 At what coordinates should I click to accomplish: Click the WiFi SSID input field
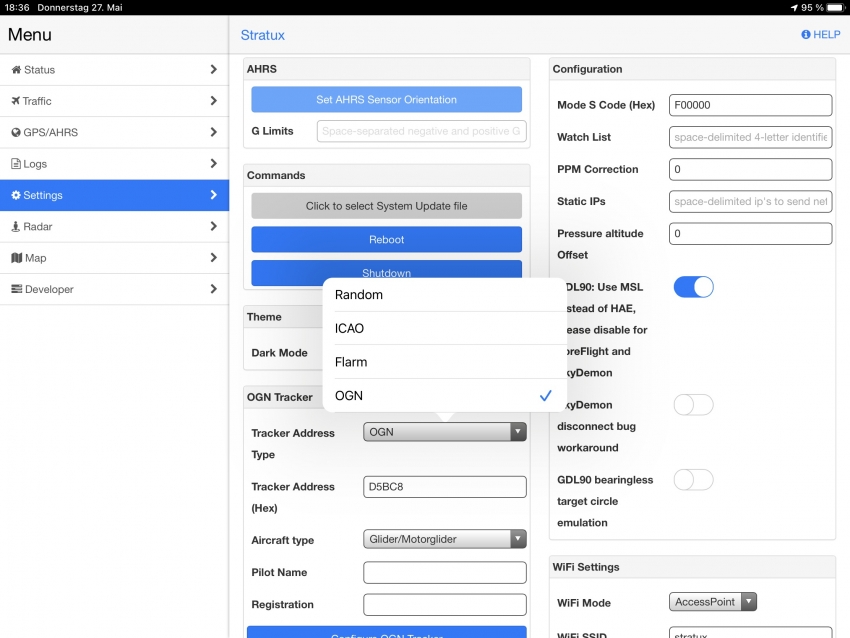[x=750, y=633]
